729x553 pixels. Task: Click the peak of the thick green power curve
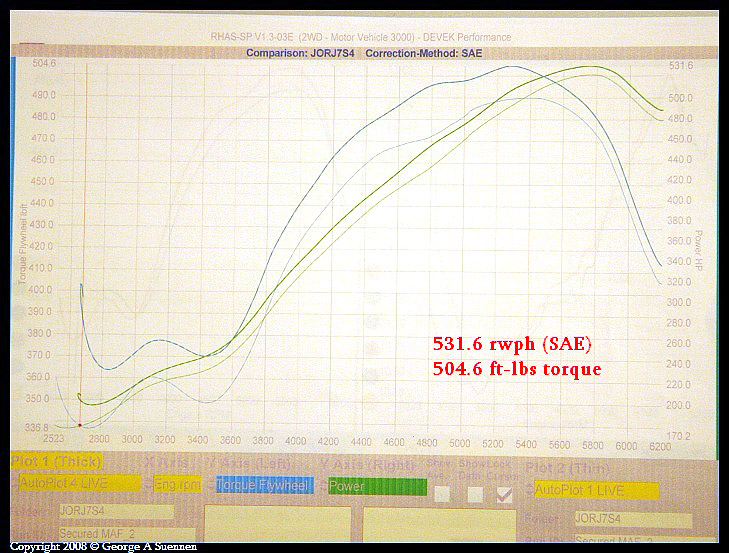[592, 68]
